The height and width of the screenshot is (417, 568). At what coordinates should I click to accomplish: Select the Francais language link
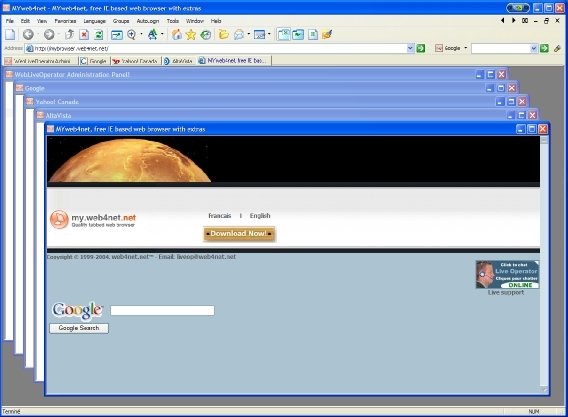click(220, 216)
